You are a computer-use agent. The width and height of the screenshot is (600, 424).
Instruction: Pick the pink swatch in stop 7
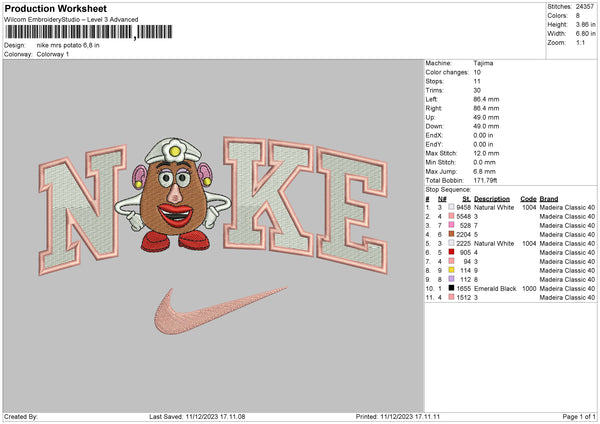click(x=452, y=261)
